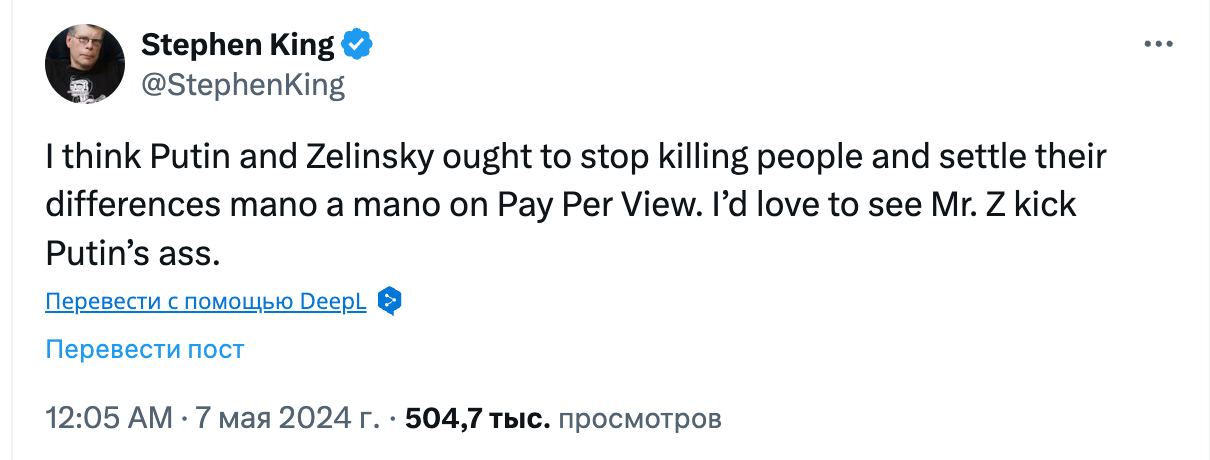Screen dimensions: 1210x460
Task: Open Stephen King's profile picture
Action: (85, 64)
